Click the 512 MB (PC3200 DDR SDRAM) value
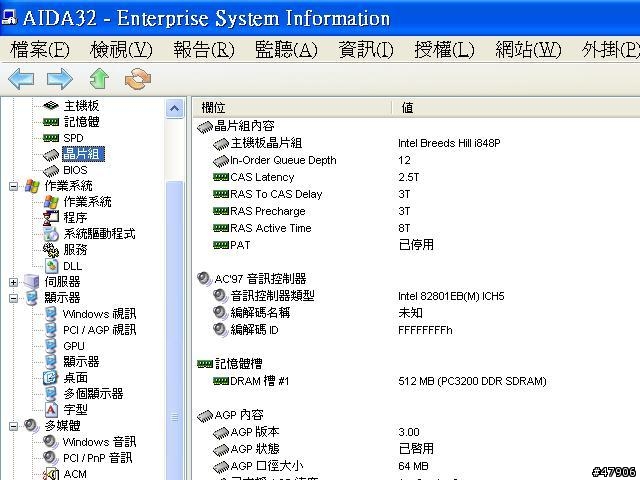 coord(472,381)
